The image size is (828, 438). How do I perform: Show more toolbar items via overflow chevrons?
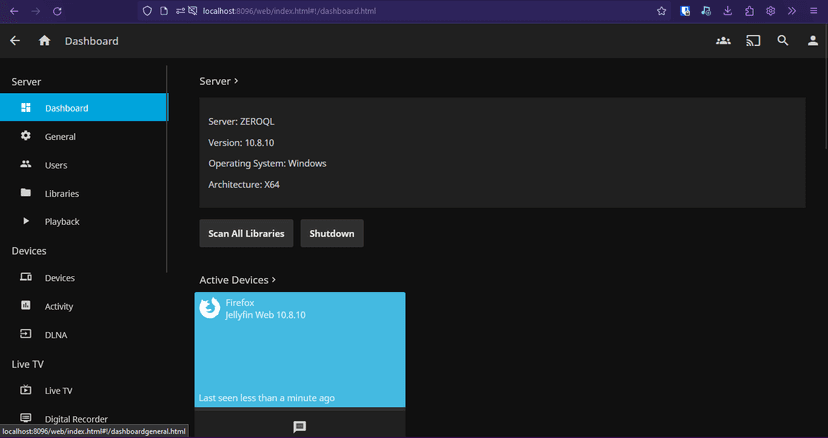coord(791,11)
